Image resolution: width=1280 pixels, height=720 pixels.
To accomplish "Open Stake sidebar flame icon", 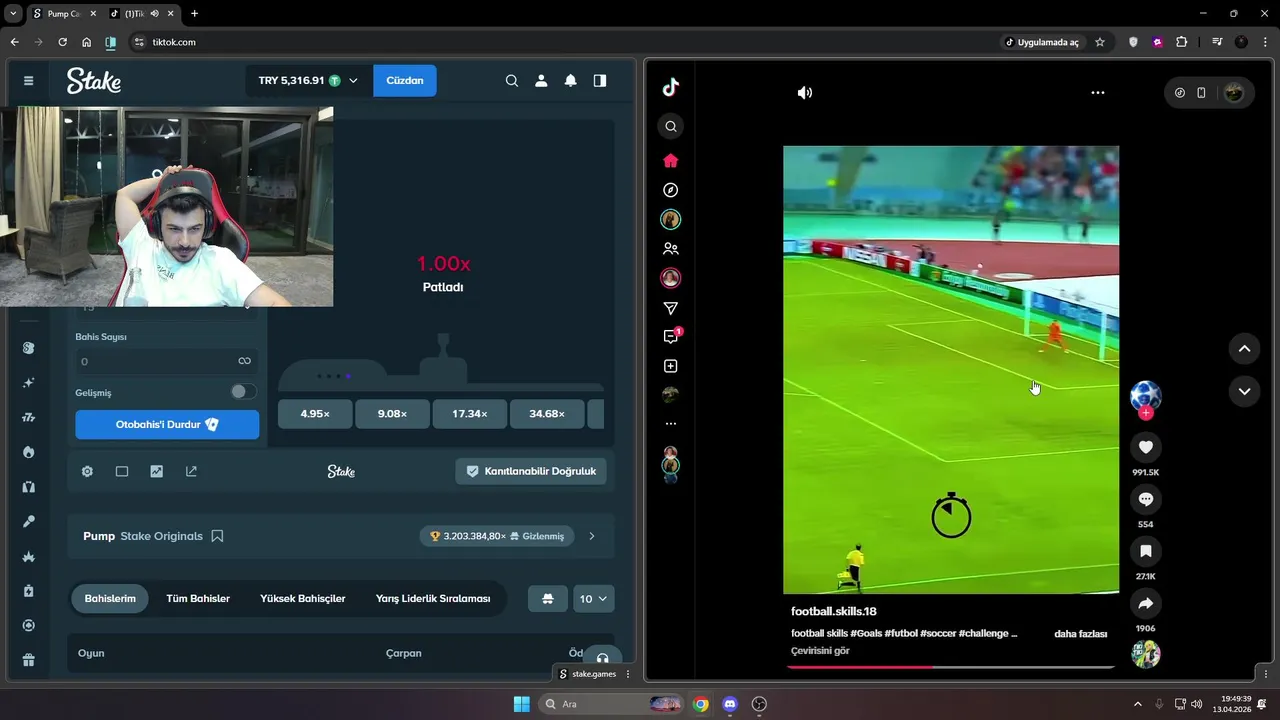I will (28, 452).
